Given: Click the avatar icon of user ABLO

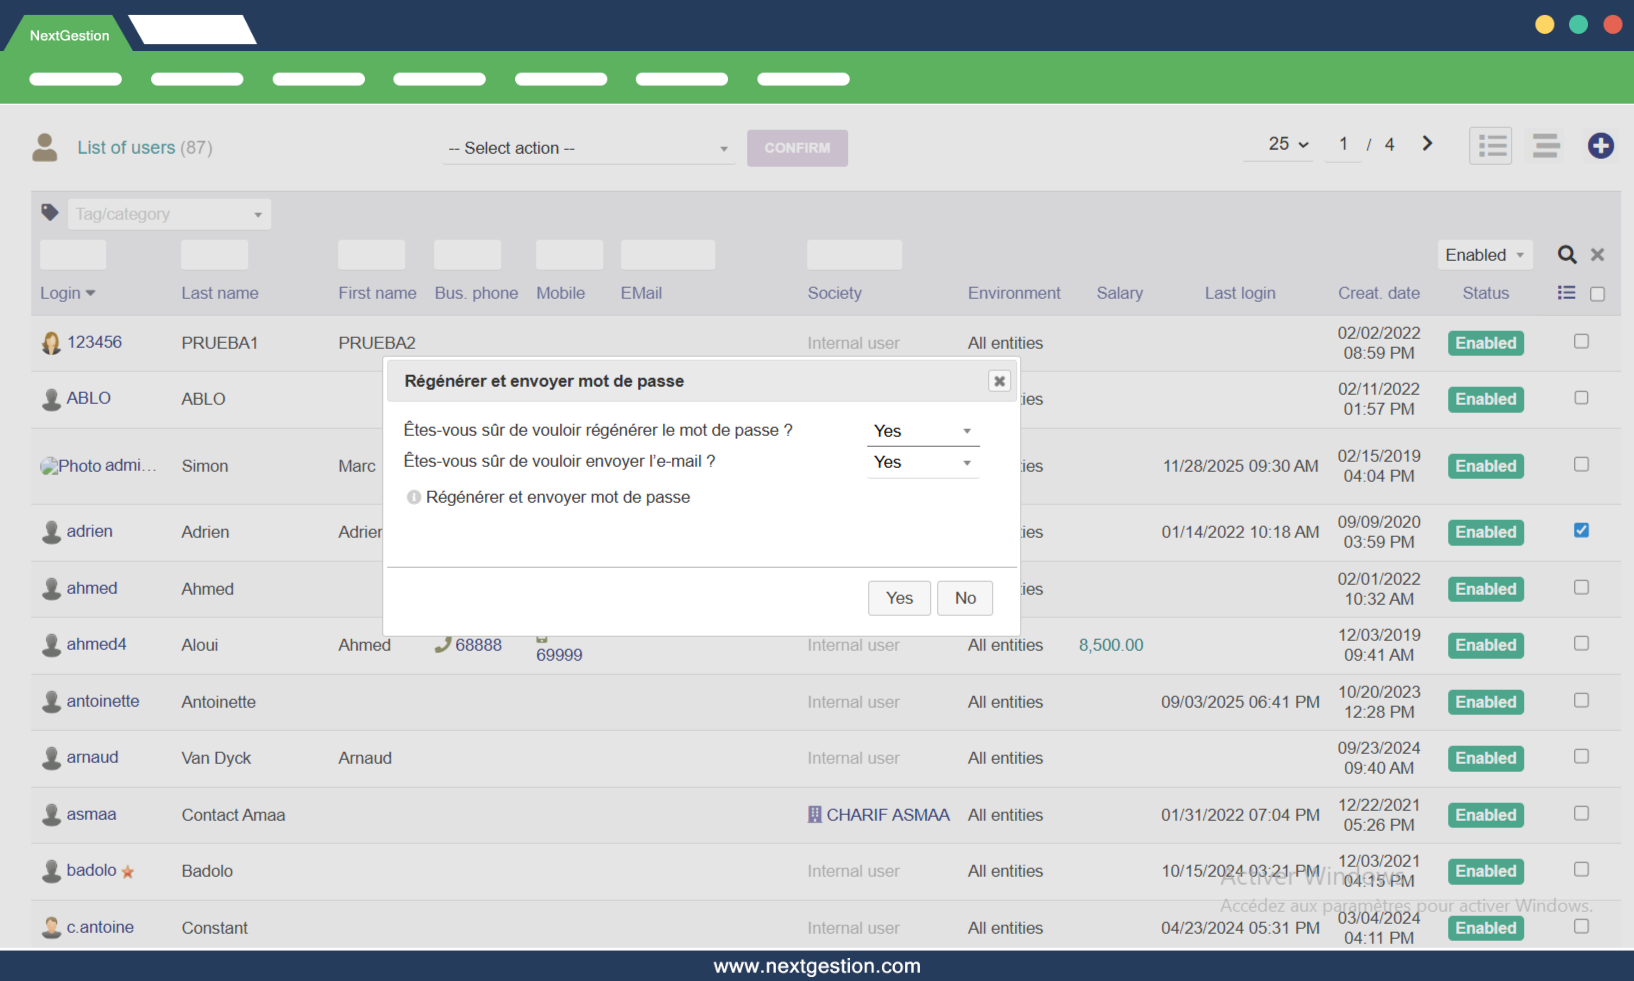Looking at the screenshot, I should [51, 399].
